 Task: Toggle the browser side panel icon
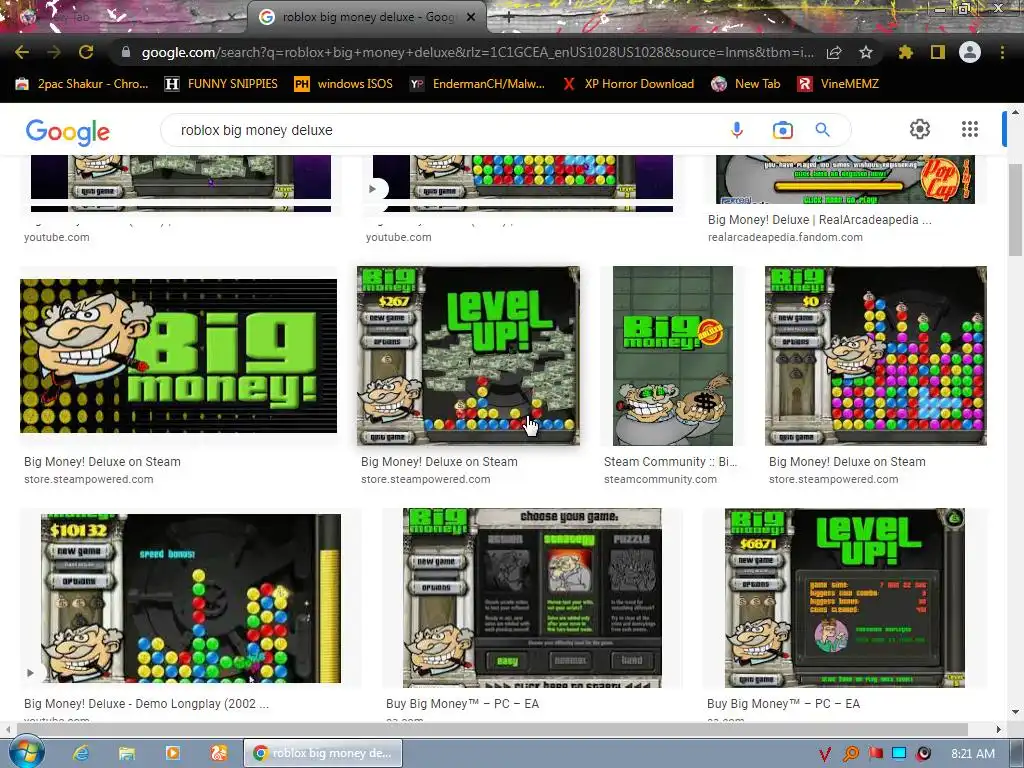pyautogui.click(x=938, y=52)
